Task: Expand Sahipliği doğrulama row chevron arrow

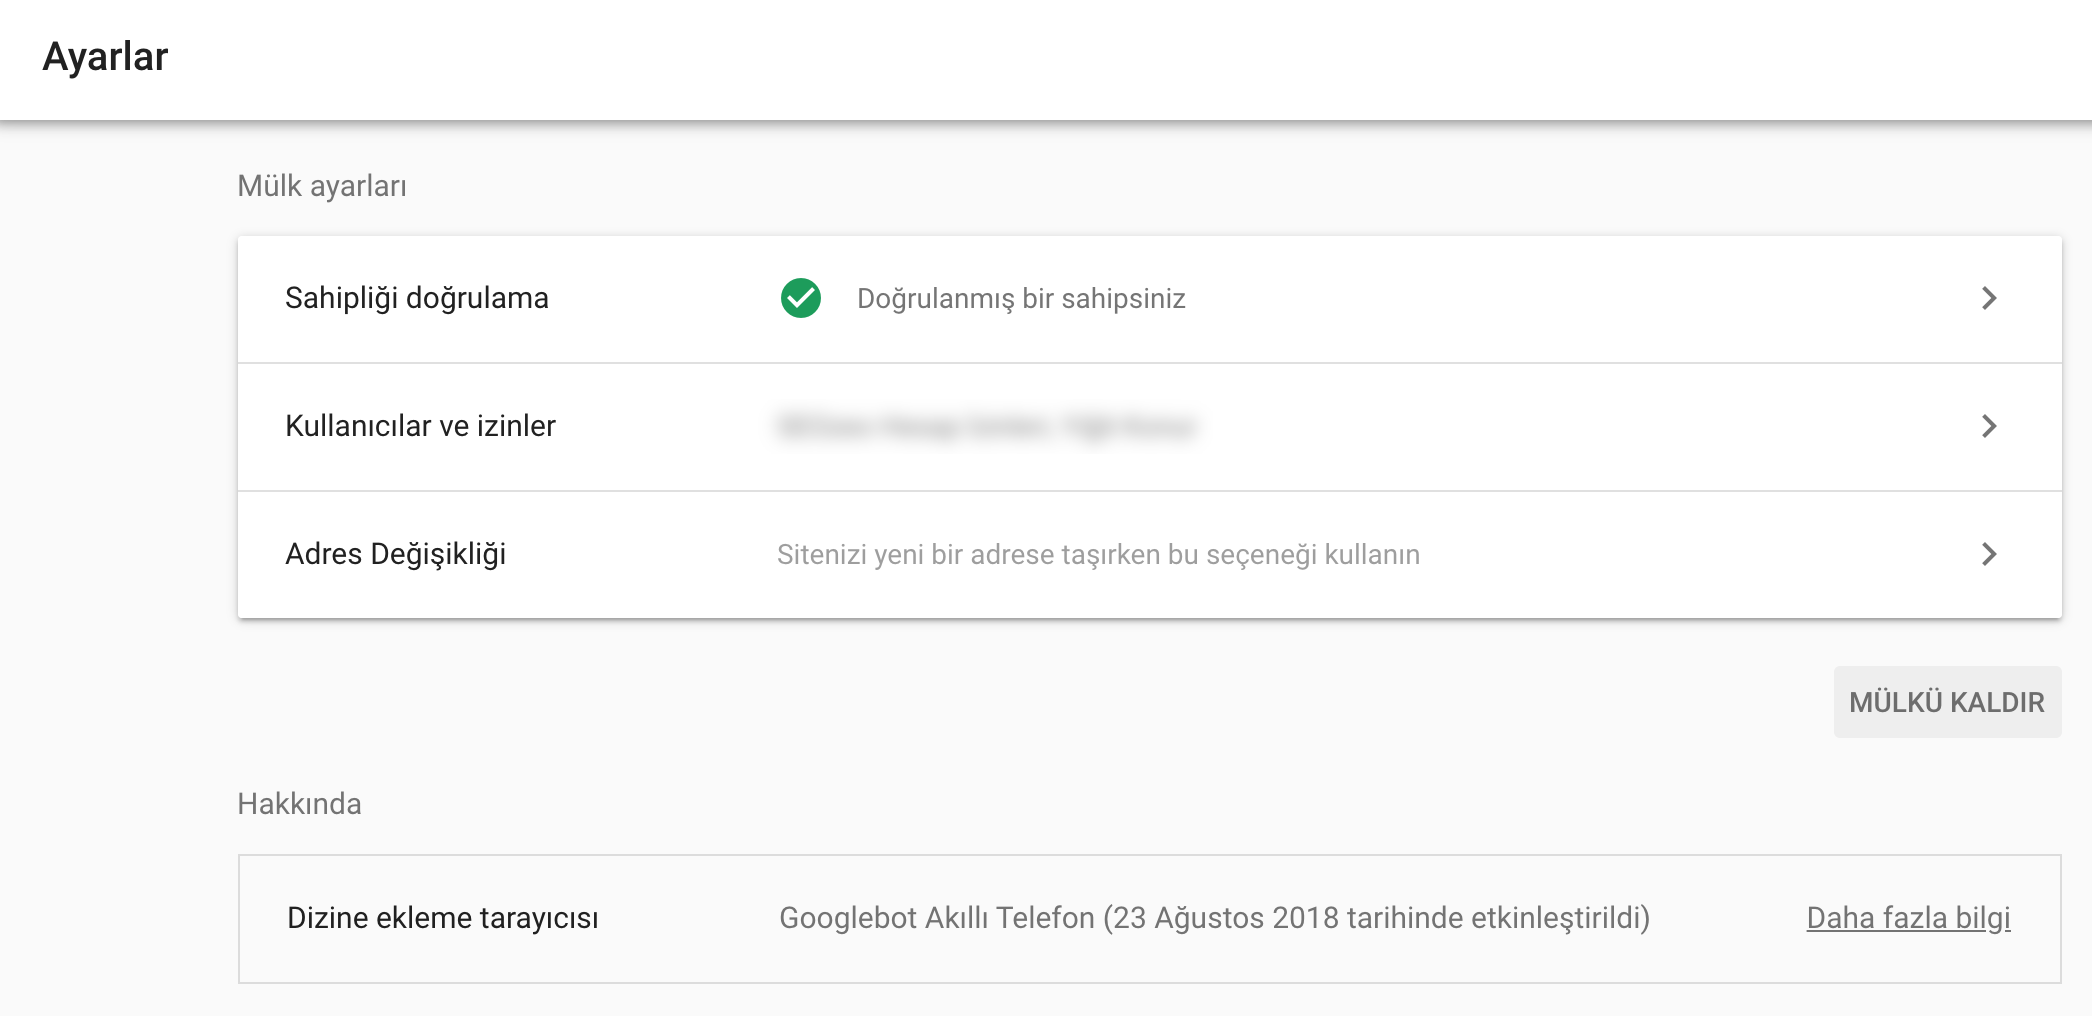Action: point(1989,298)
